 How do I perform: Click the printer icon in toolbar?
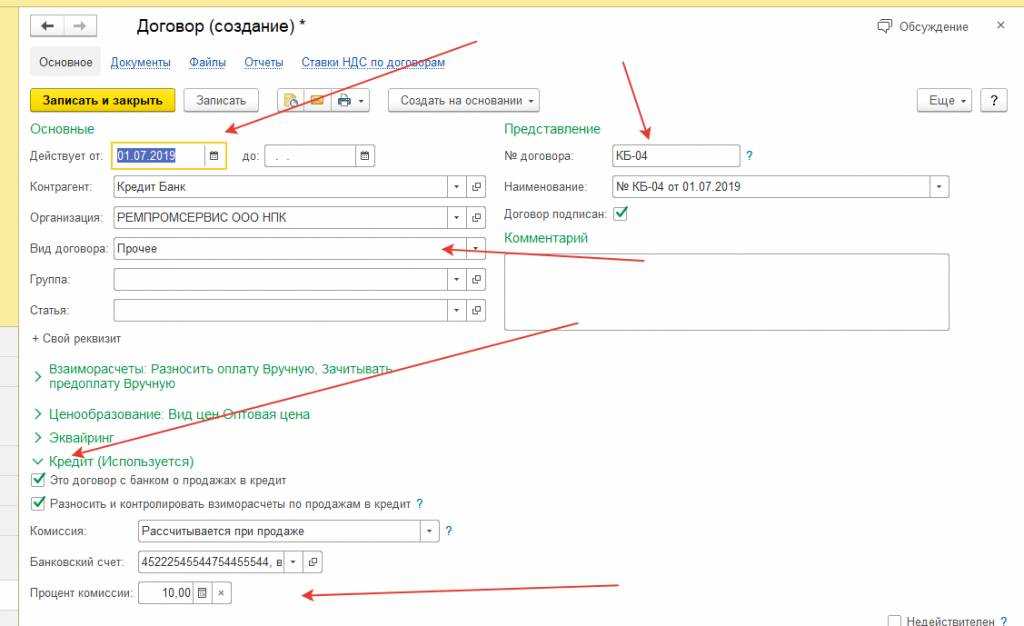(344, 101)
